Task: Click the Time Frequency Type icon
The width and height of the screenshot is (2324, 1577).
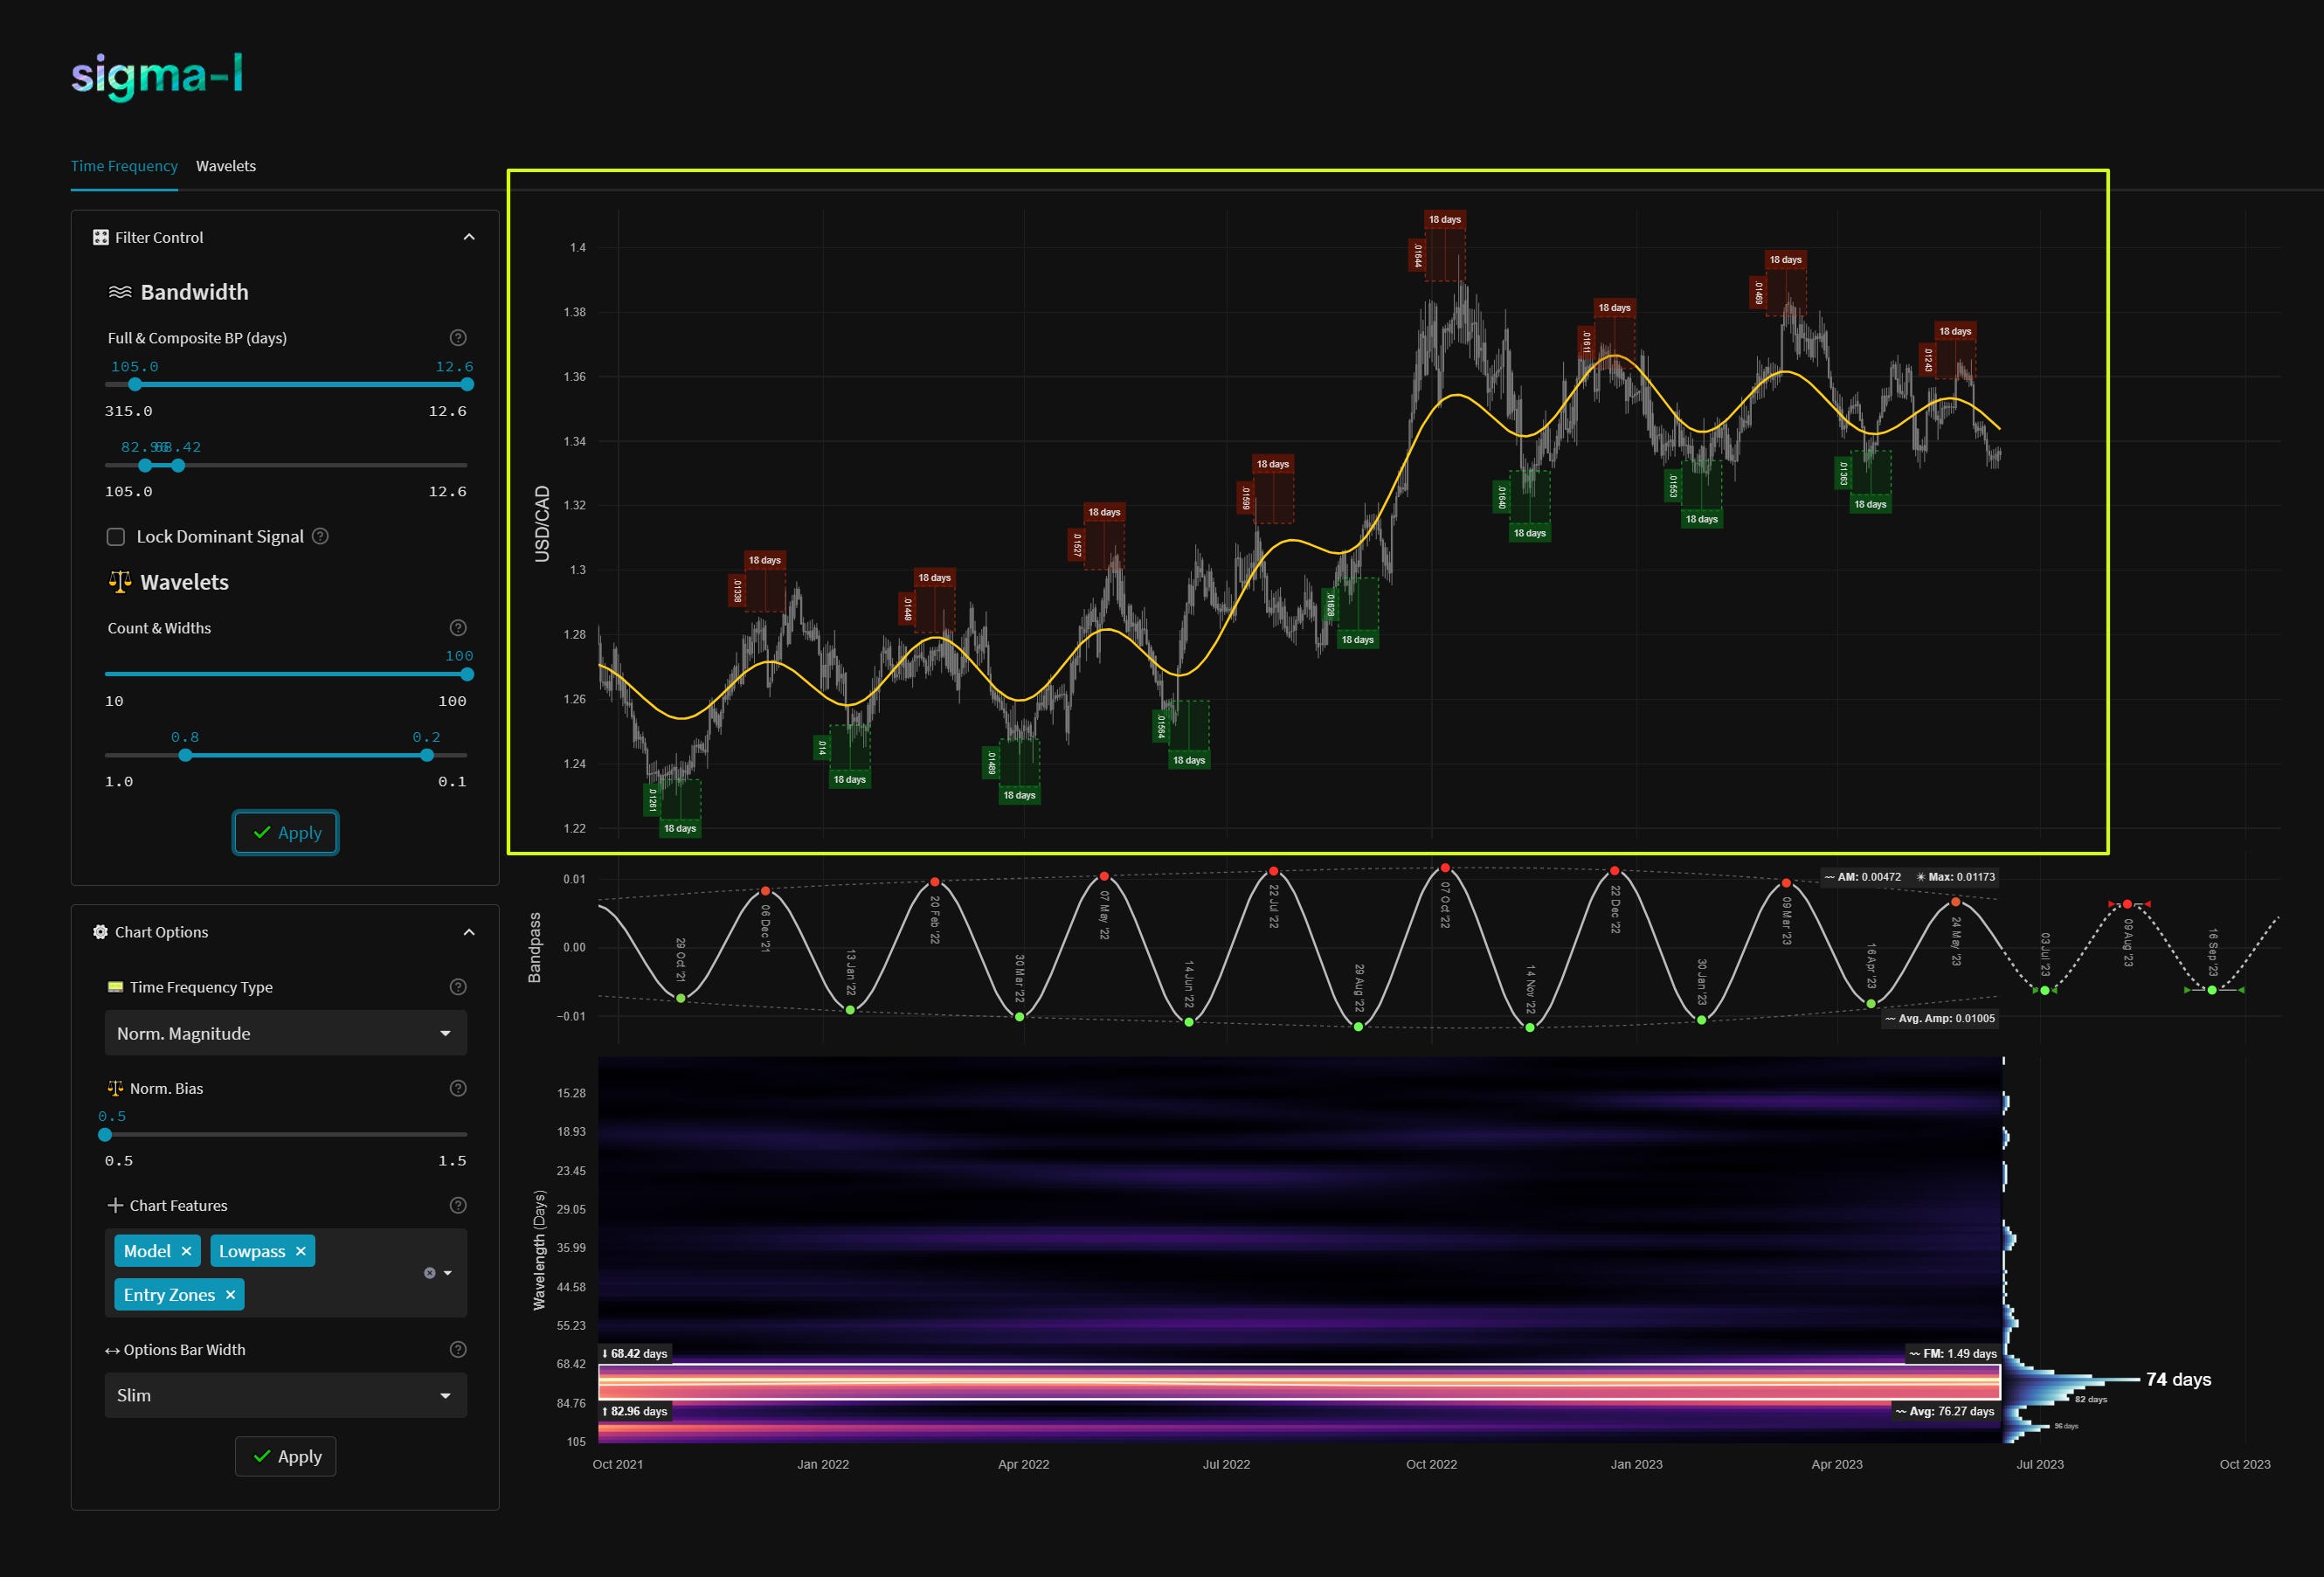Action: tap(115, 987)
